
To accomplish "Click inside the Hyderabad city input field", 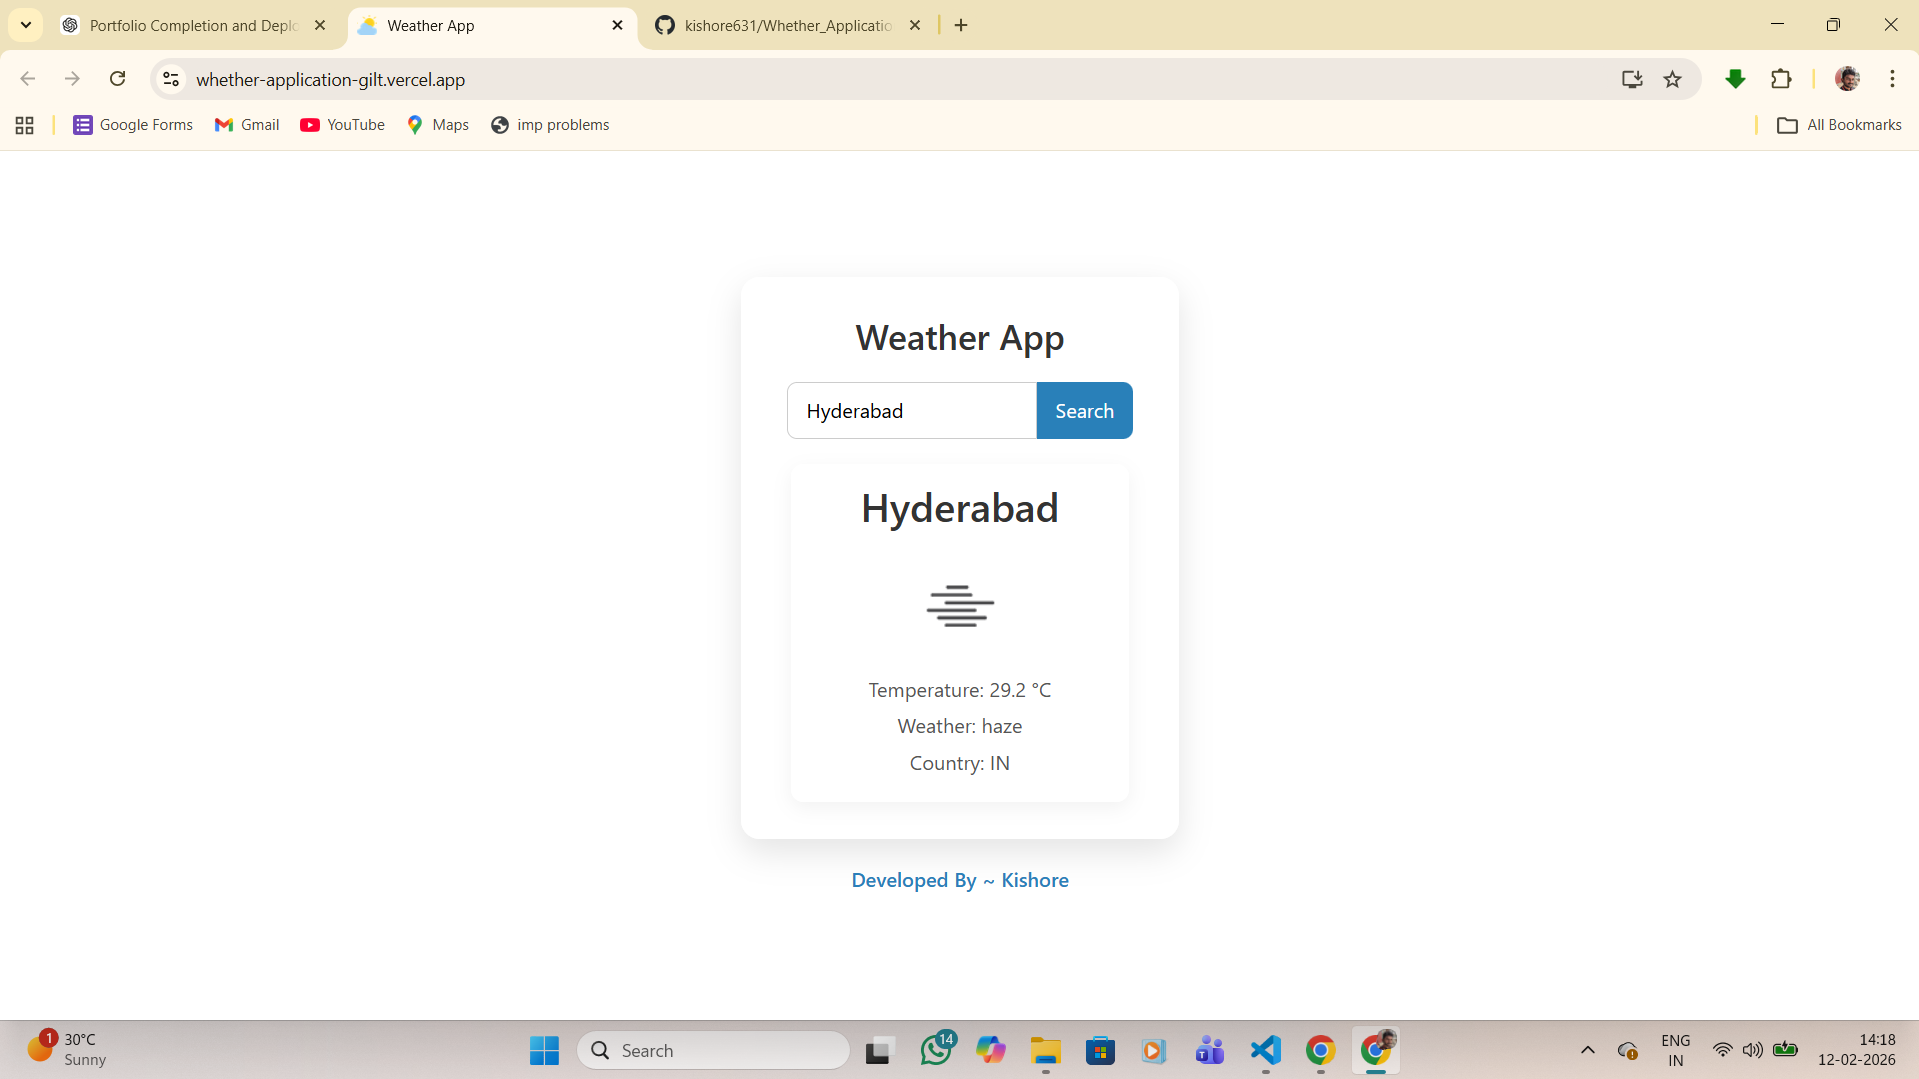I will coord(910,410).
